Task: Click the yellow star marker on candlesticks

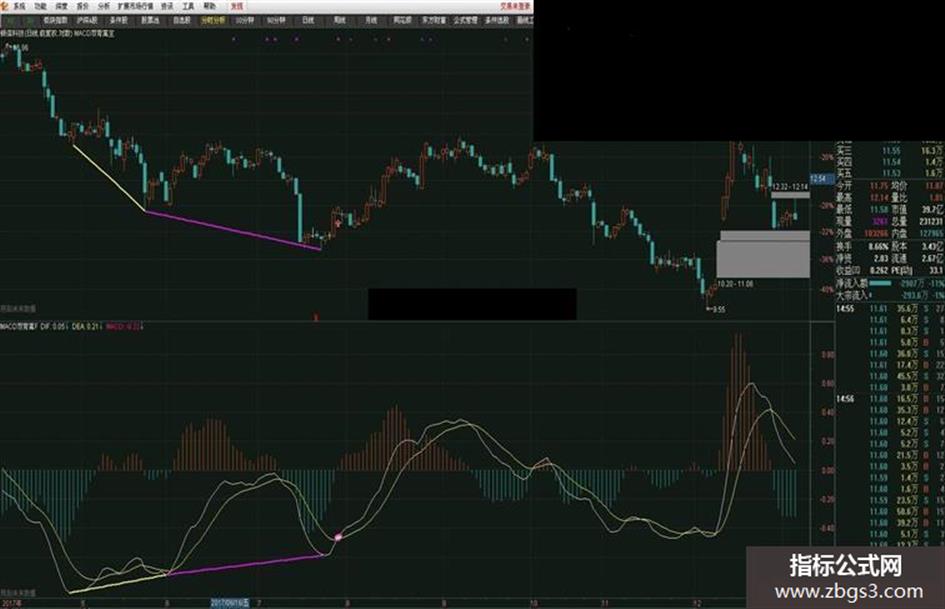Action: coord(338,224)
